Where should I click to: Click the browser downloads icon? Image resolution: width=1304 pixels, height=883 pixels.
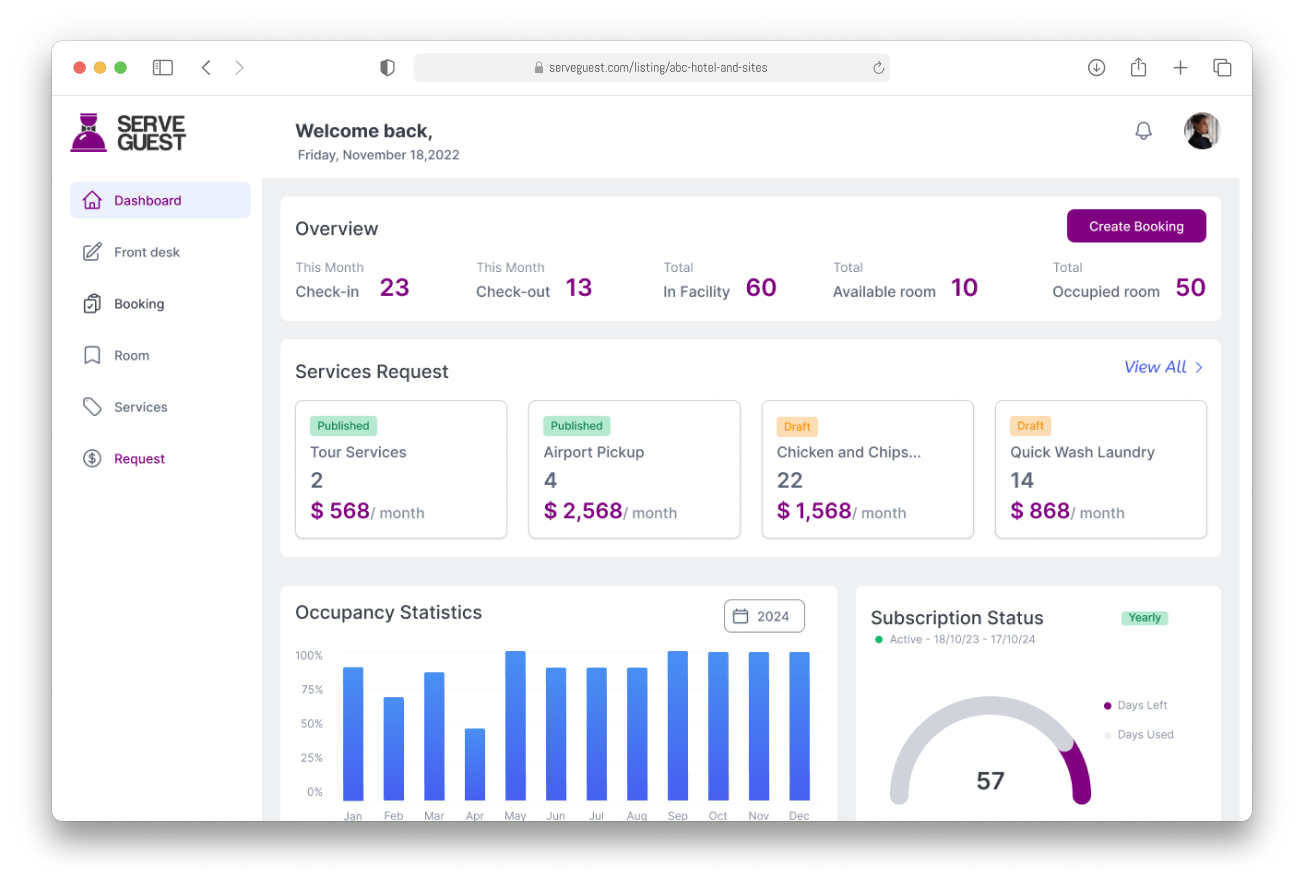(x=1096, y=68)
